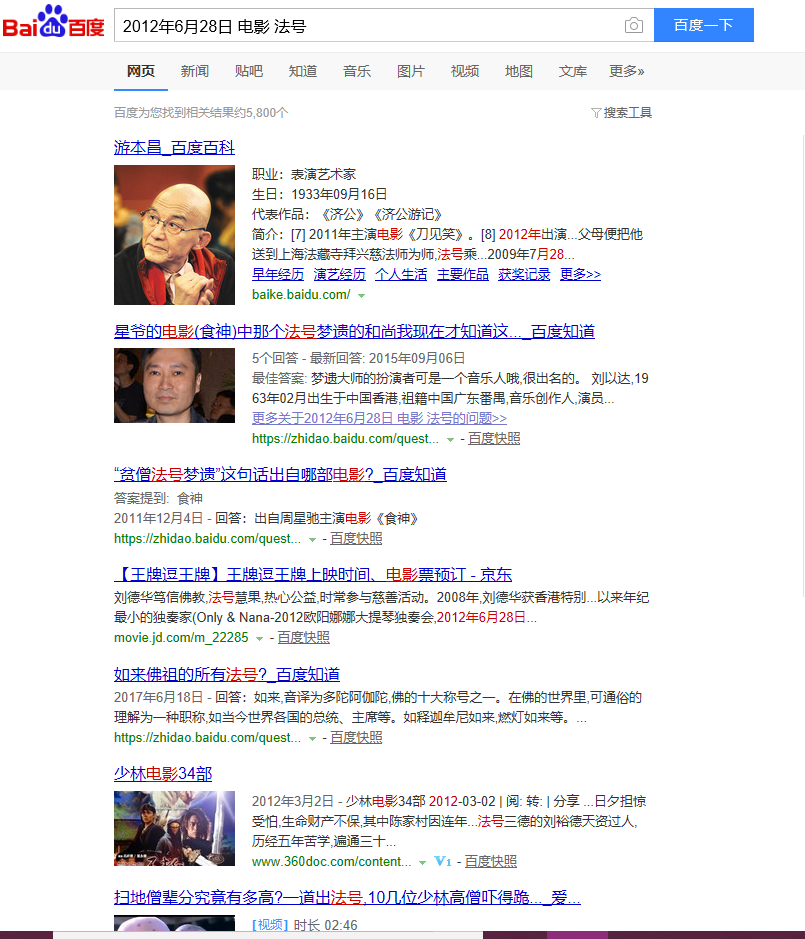Switch to the 新闻 tab

(x=195, y=71)
